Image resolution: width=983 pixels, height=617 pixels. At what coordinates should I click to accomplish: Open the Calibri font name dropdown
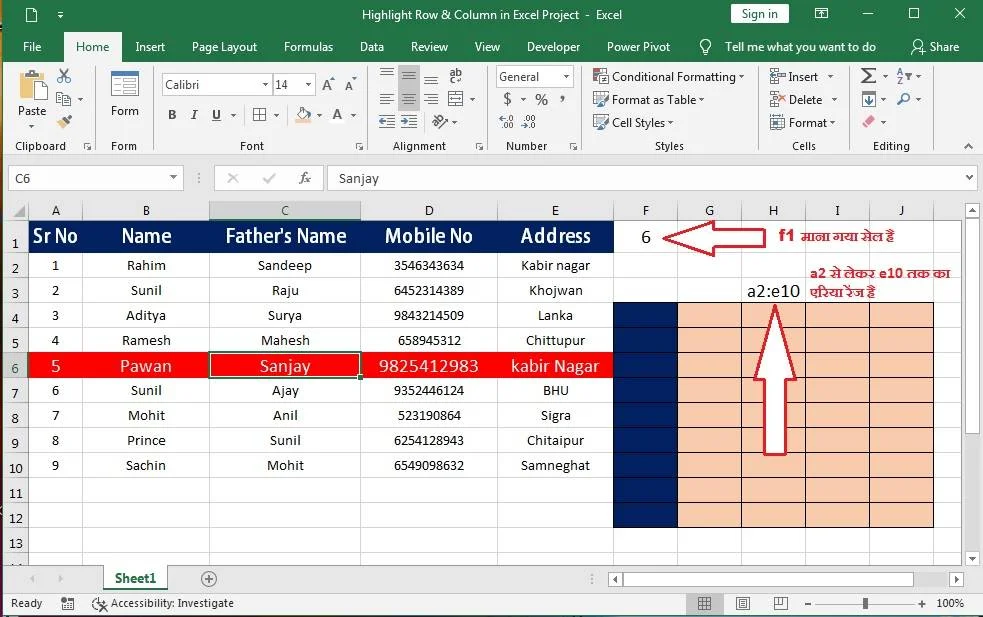click(265, 85)
